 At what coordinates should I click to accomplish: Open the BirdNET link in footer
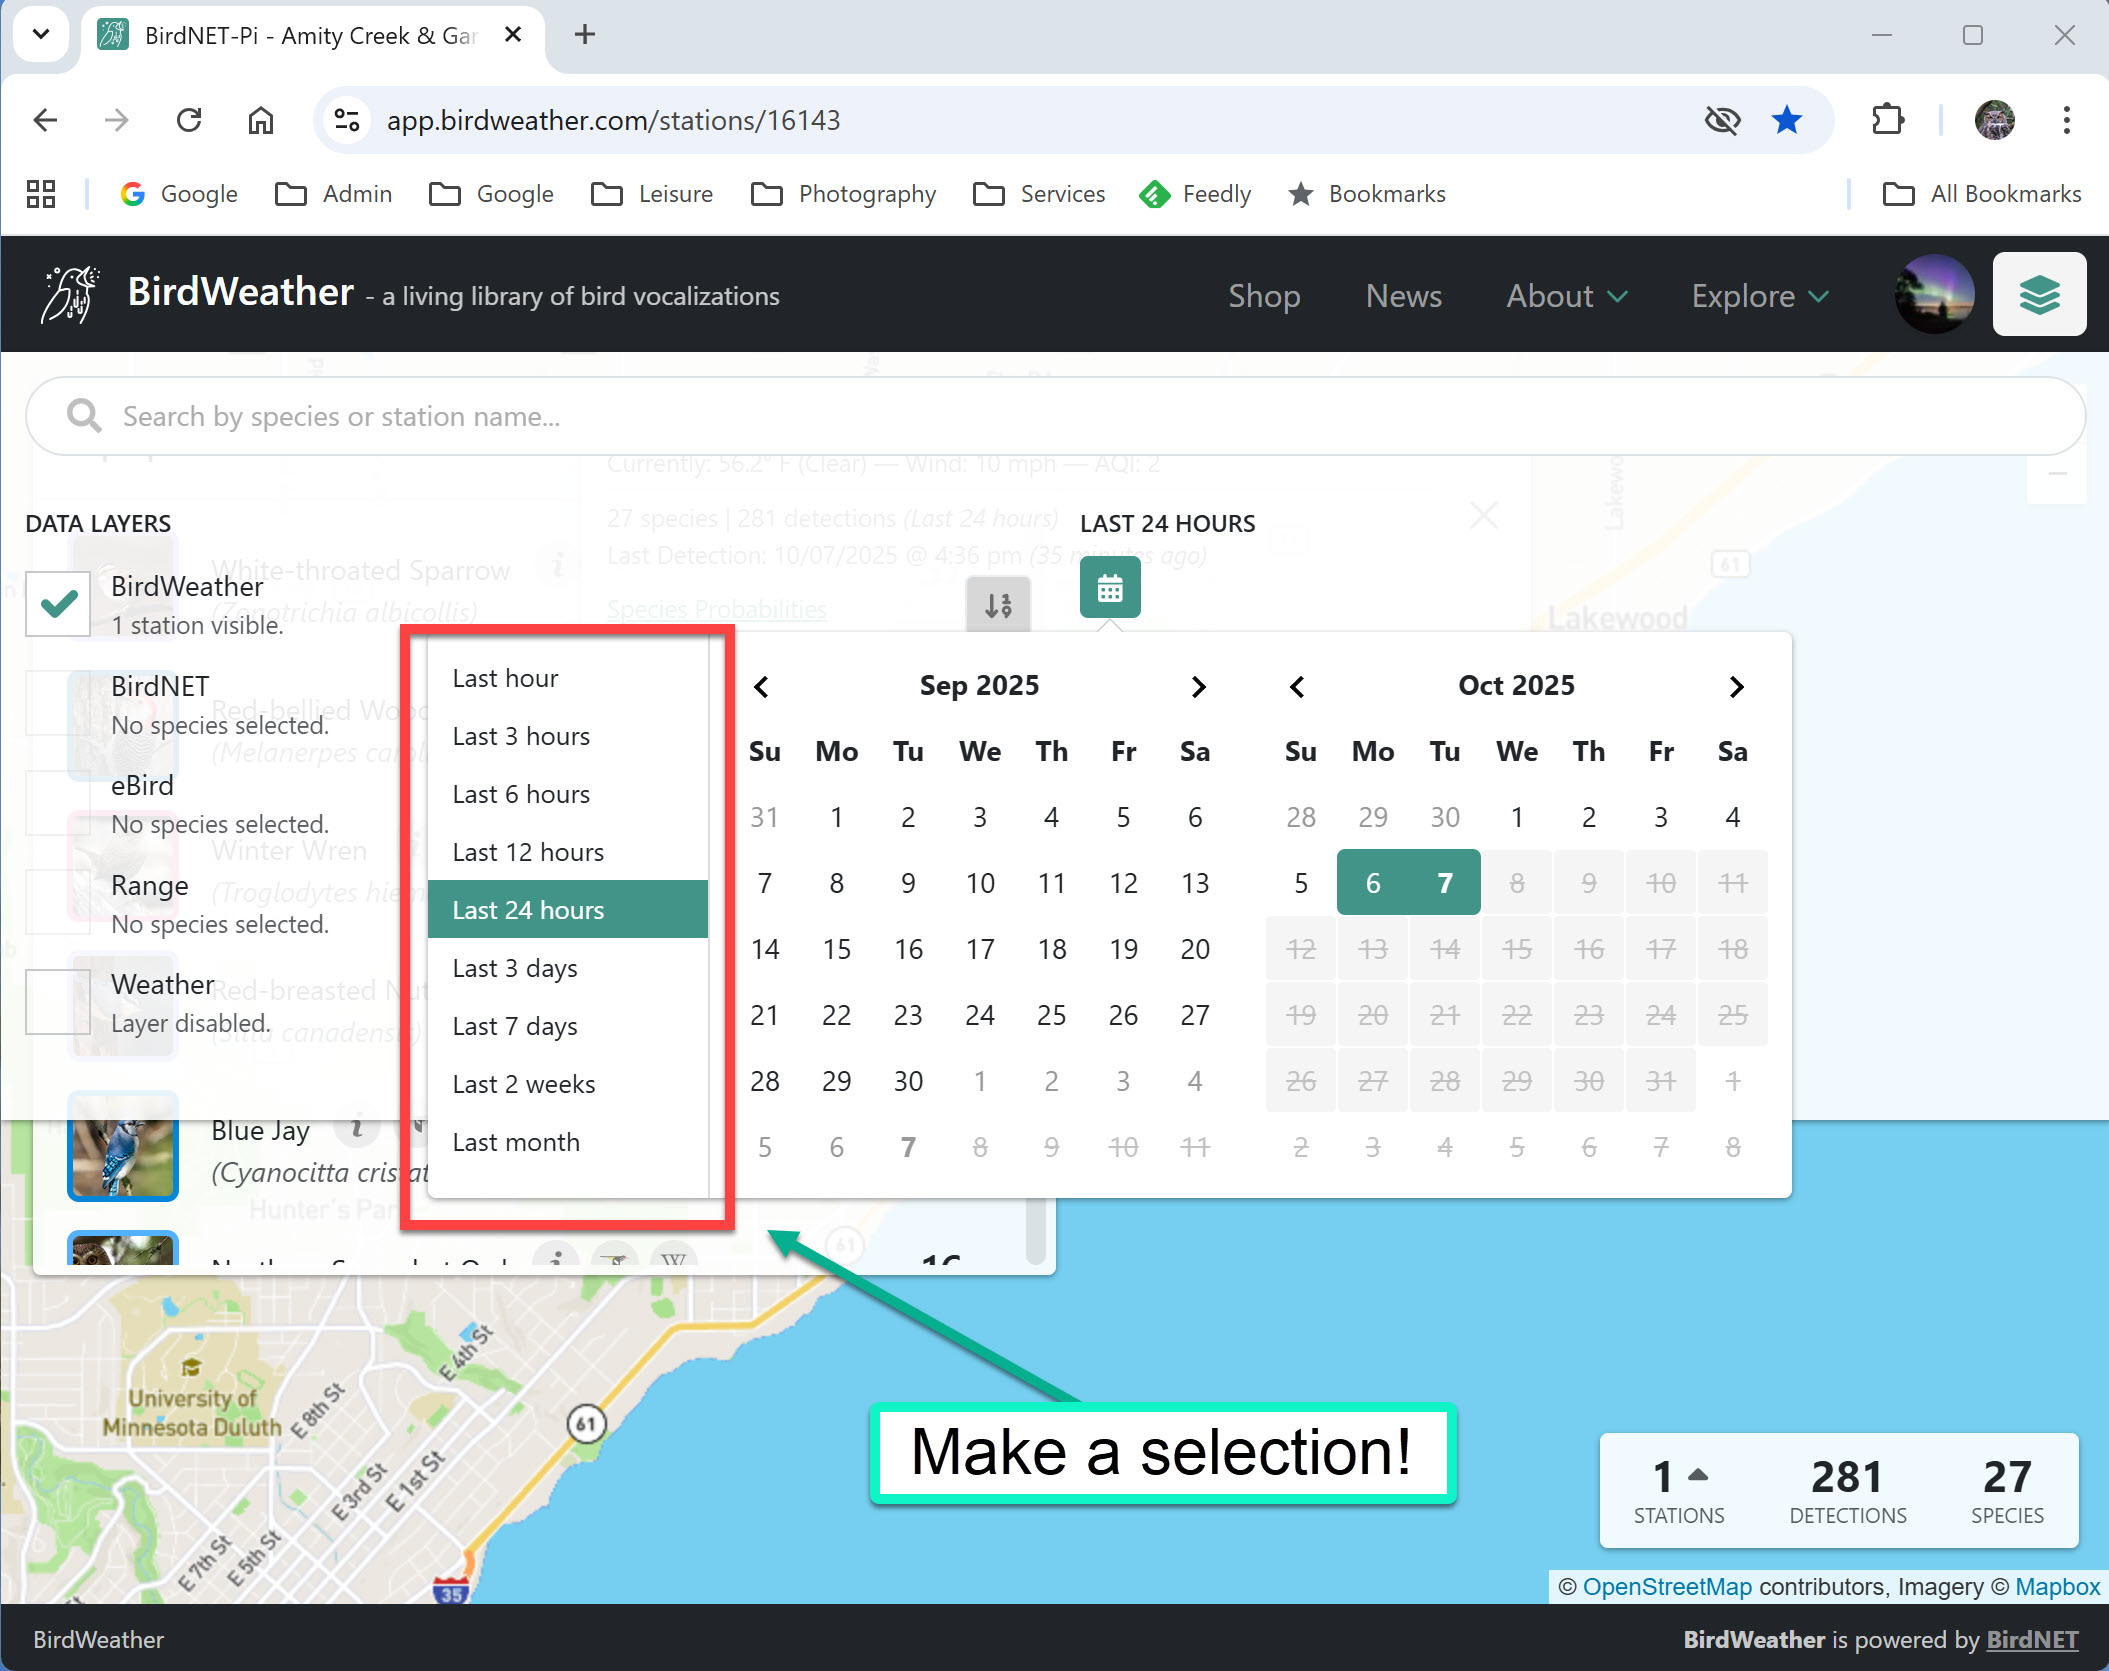[2032, 1639]
